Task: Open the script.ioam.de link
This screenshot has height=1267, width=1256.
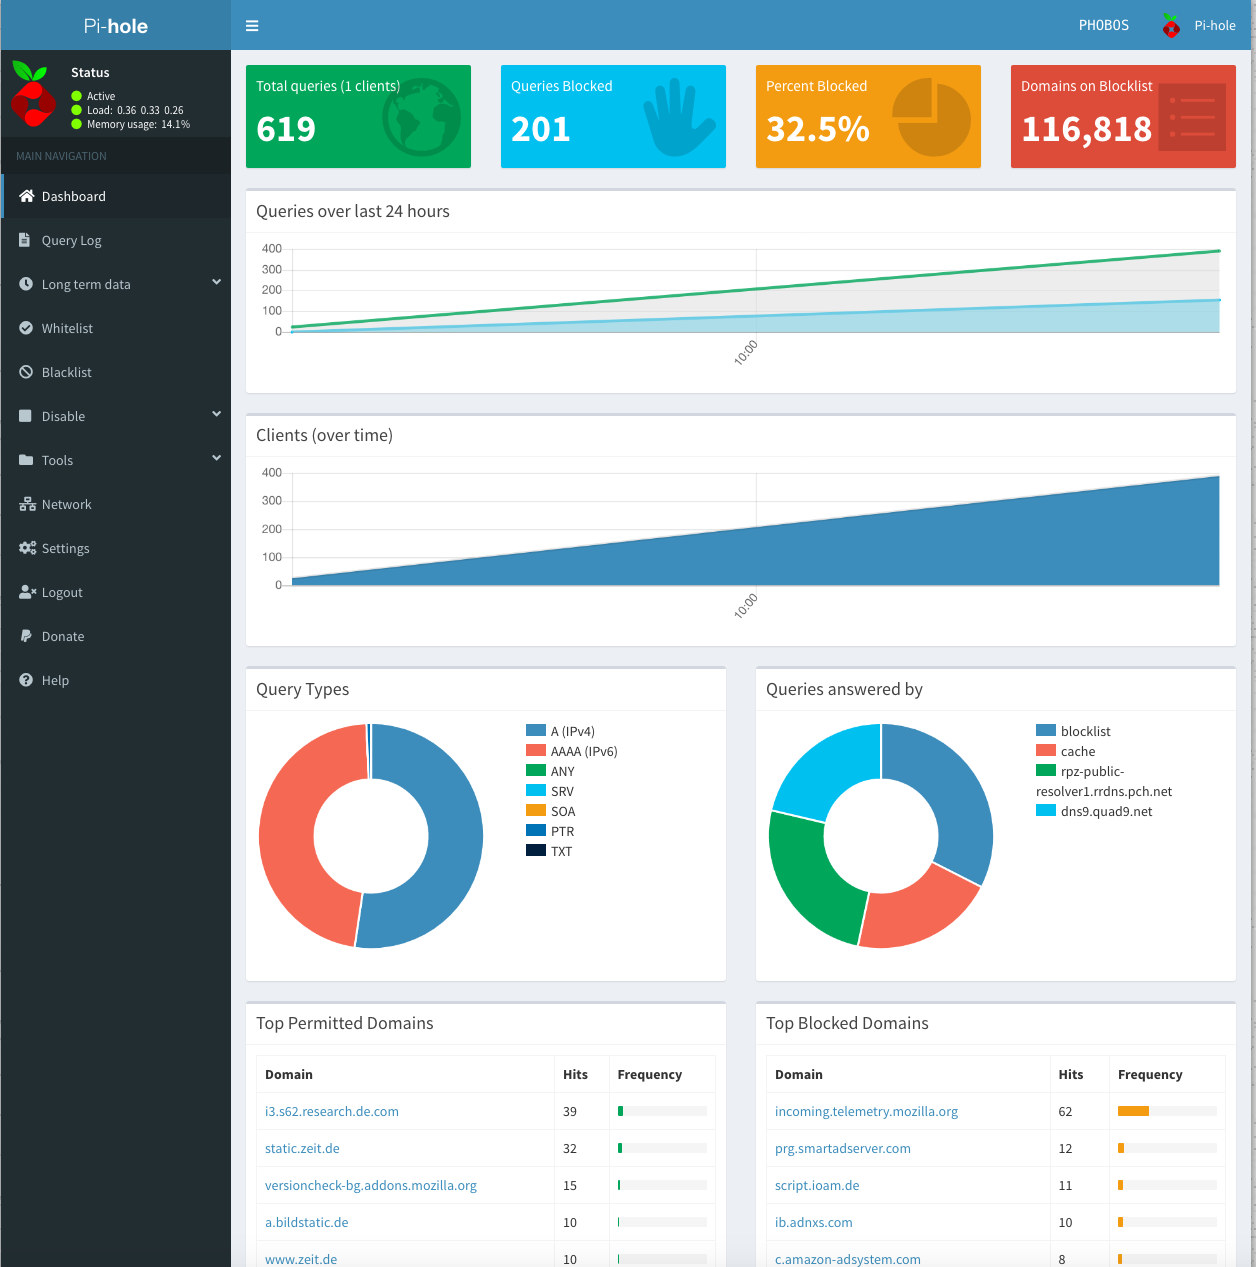Action: tap(817, 1185)
